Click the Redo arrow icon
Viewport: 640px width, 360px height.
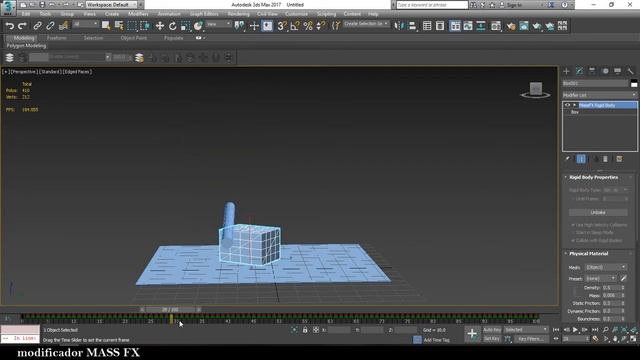[22, 26]
